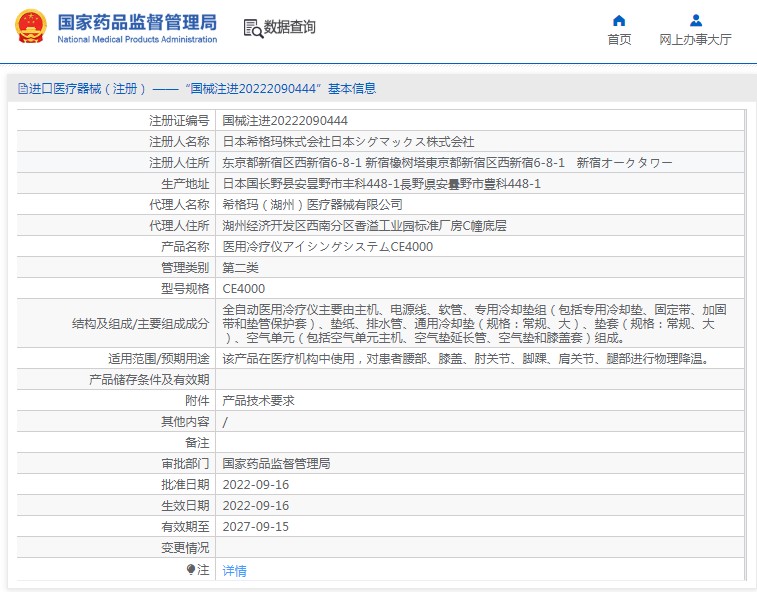Select expiry date 2027-09-15
Screen dimensions: 757x592
click(255, 527)
